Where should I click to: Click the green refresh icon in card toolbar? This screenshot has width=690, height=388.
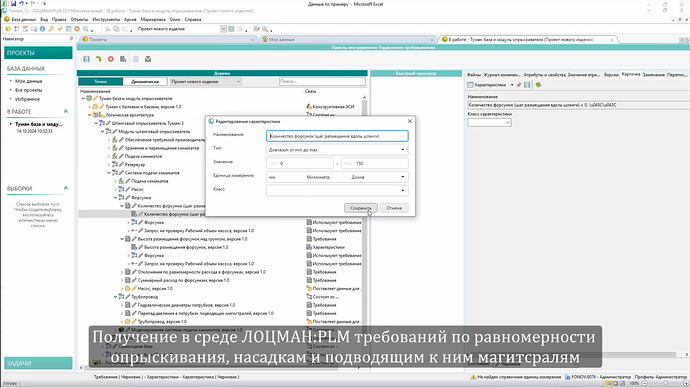538,84
